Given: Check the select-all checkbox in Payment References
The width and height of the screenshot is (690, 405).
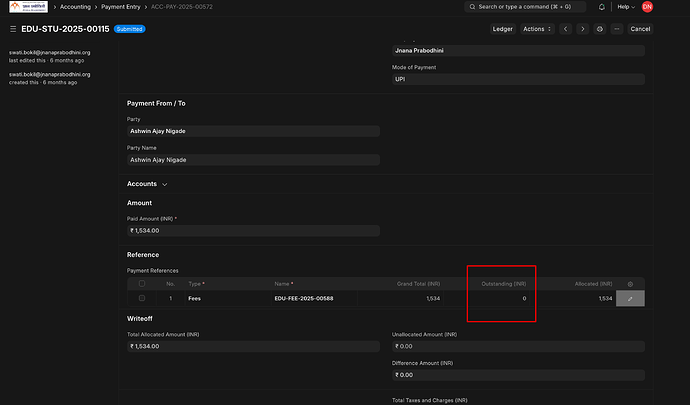Looking at the screenshot, I should [x=142, y=283].
